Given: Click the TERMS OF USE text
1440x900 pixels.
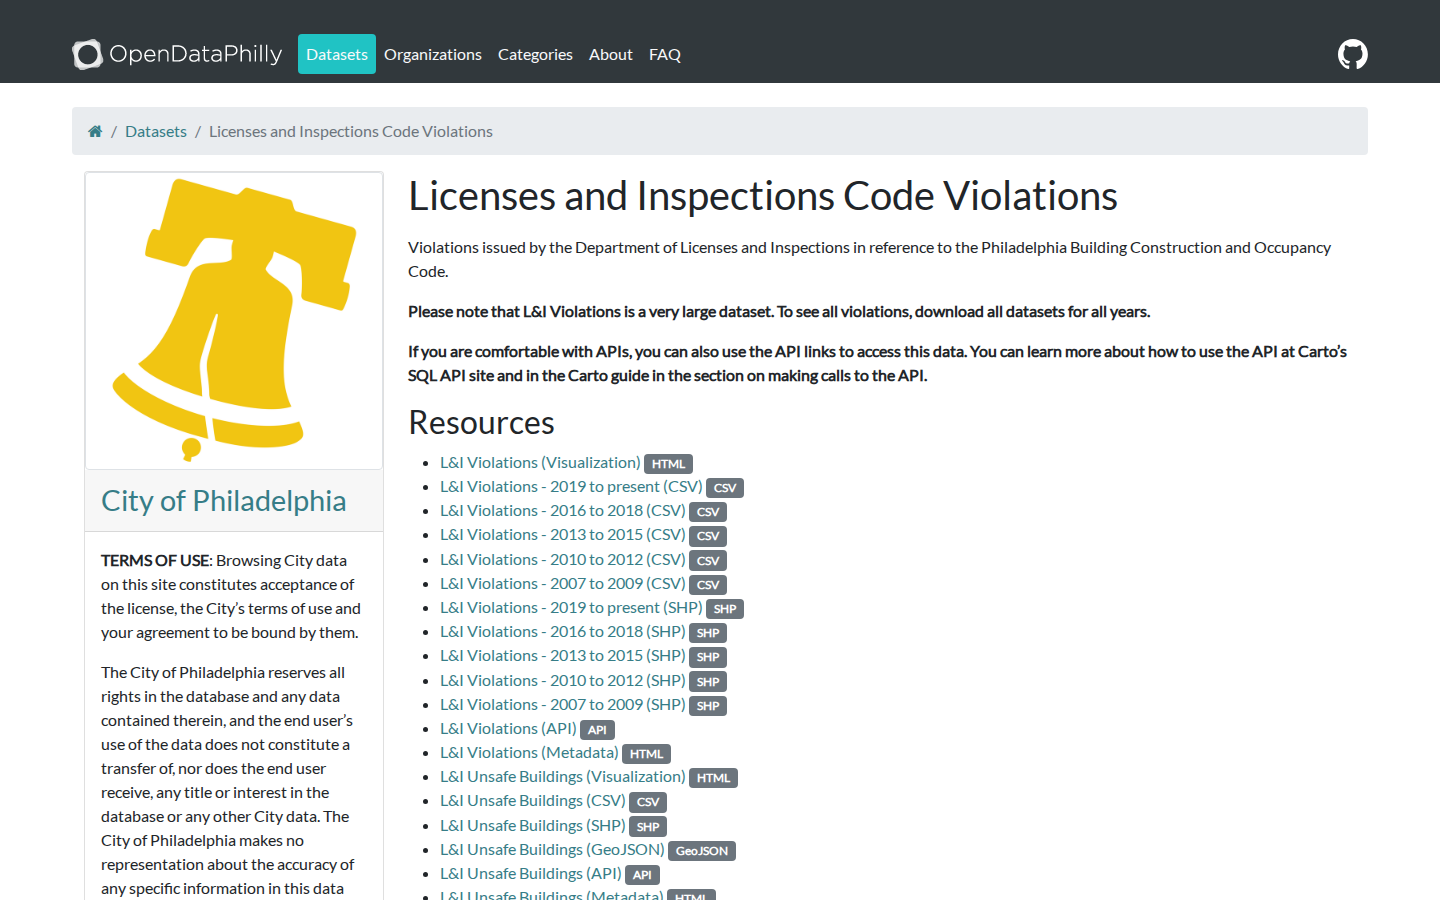Looking at the screenshot, I should 155,560.
